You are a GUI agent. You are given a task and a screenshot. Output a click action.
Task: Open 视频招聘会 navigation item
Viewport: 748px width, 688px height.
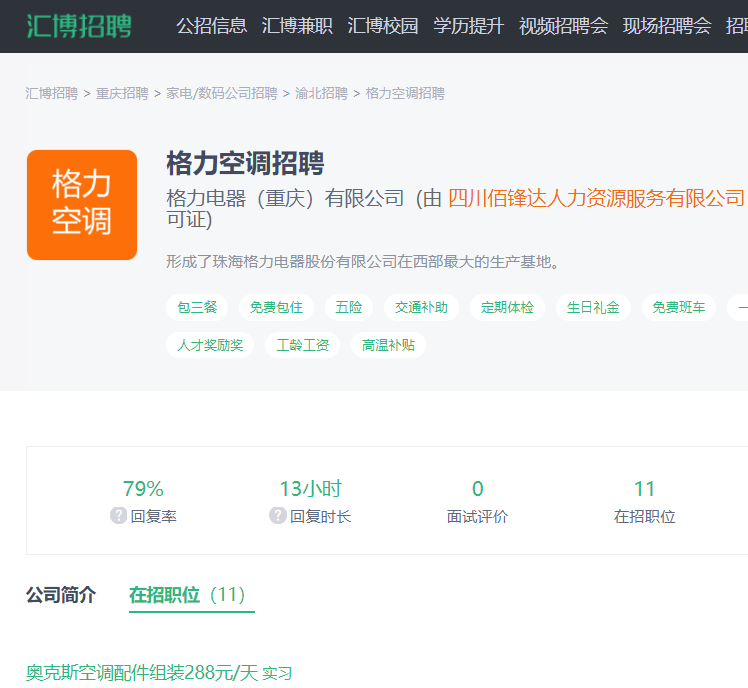[563, 26]
